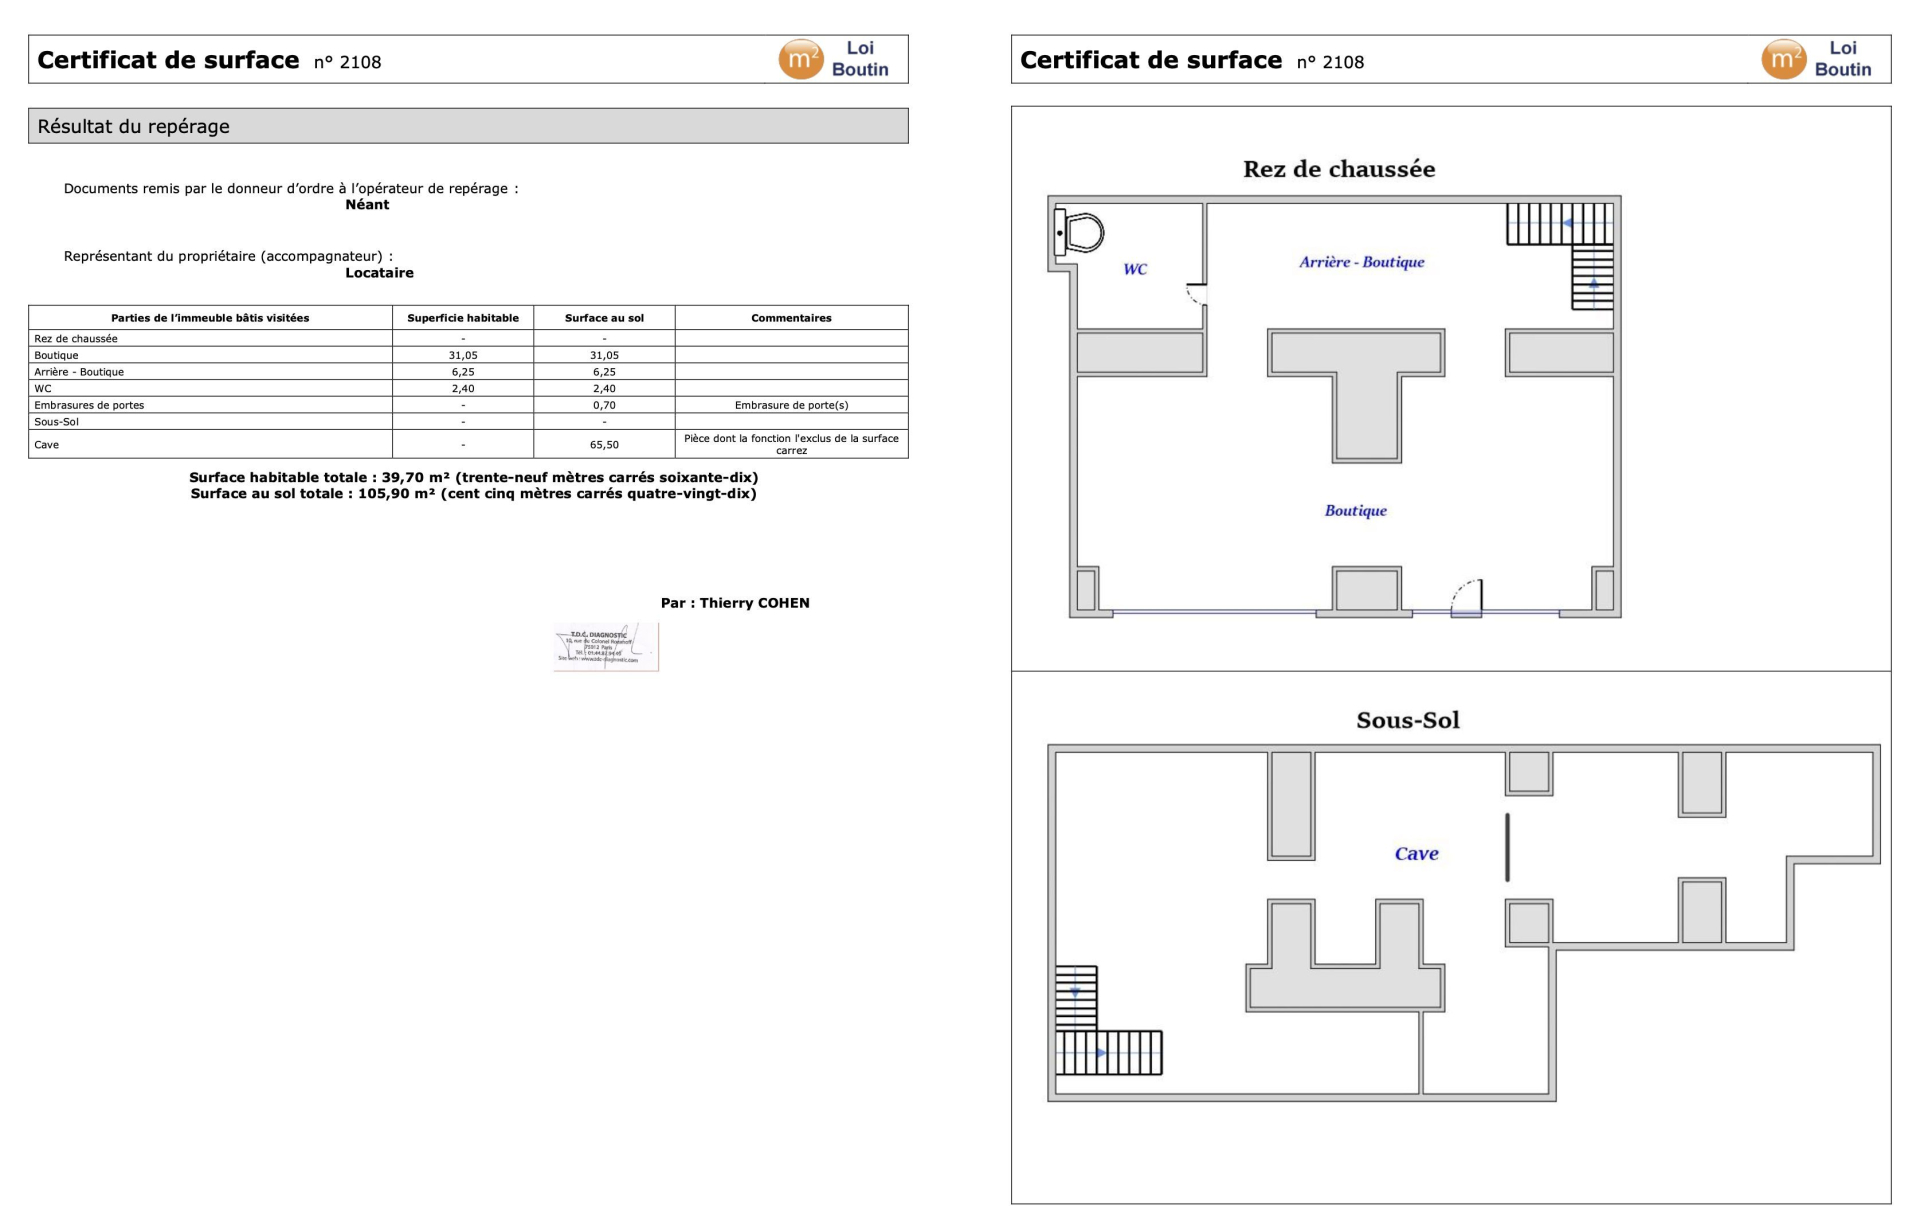
Task: Click the Cave room label
Action: 1416,854
